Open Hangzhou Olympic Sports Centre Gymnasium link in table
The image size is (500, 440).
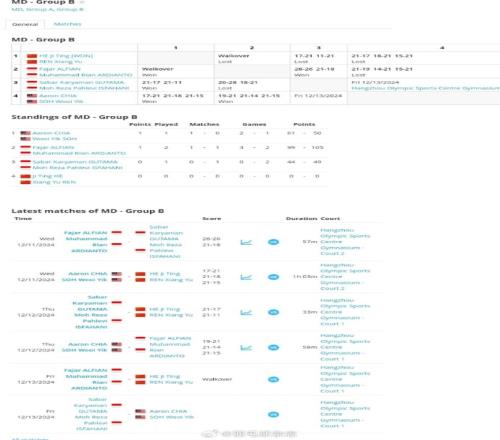click(425, 88)
